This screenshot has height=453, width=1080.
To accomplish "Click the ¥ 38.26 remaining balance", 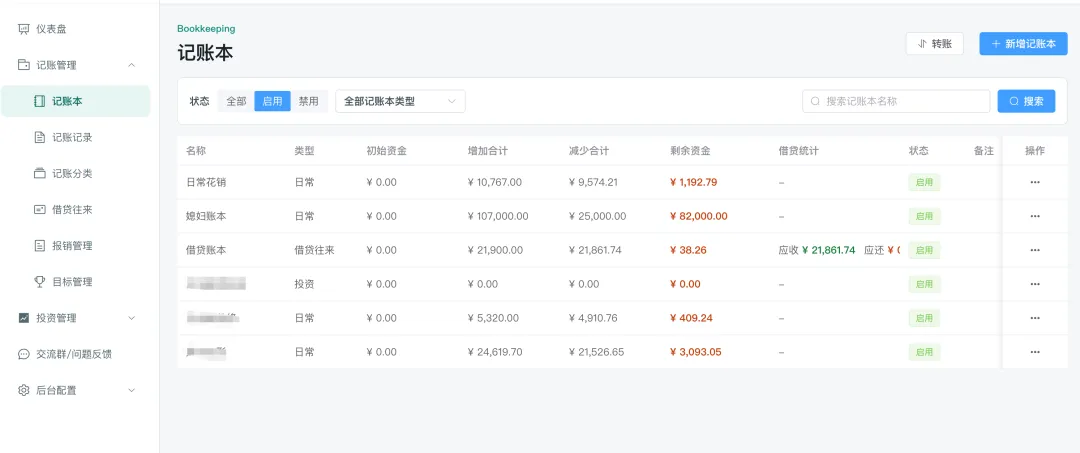I will coord(688,250).
